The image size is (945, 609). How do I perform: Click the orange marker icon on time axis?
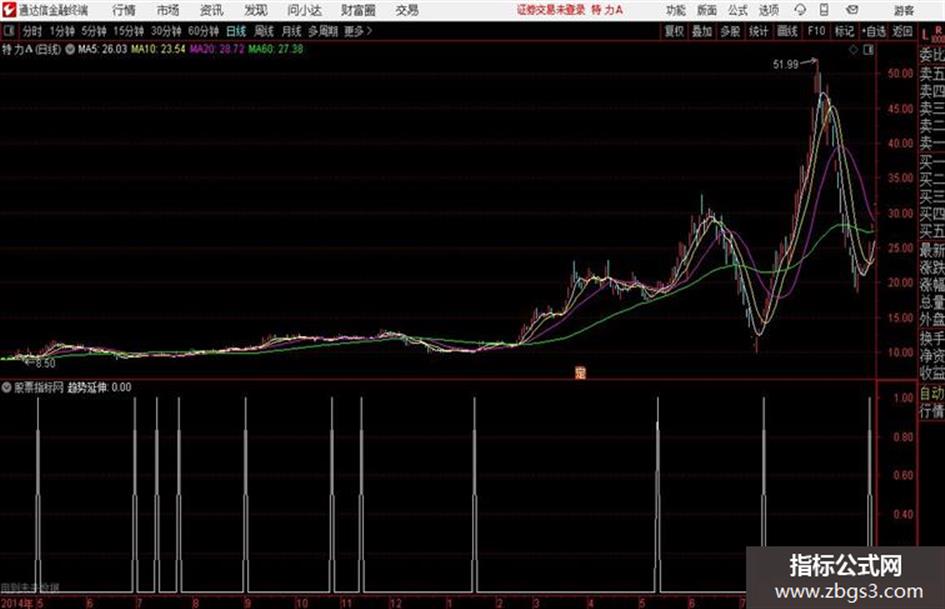(580, 373)
